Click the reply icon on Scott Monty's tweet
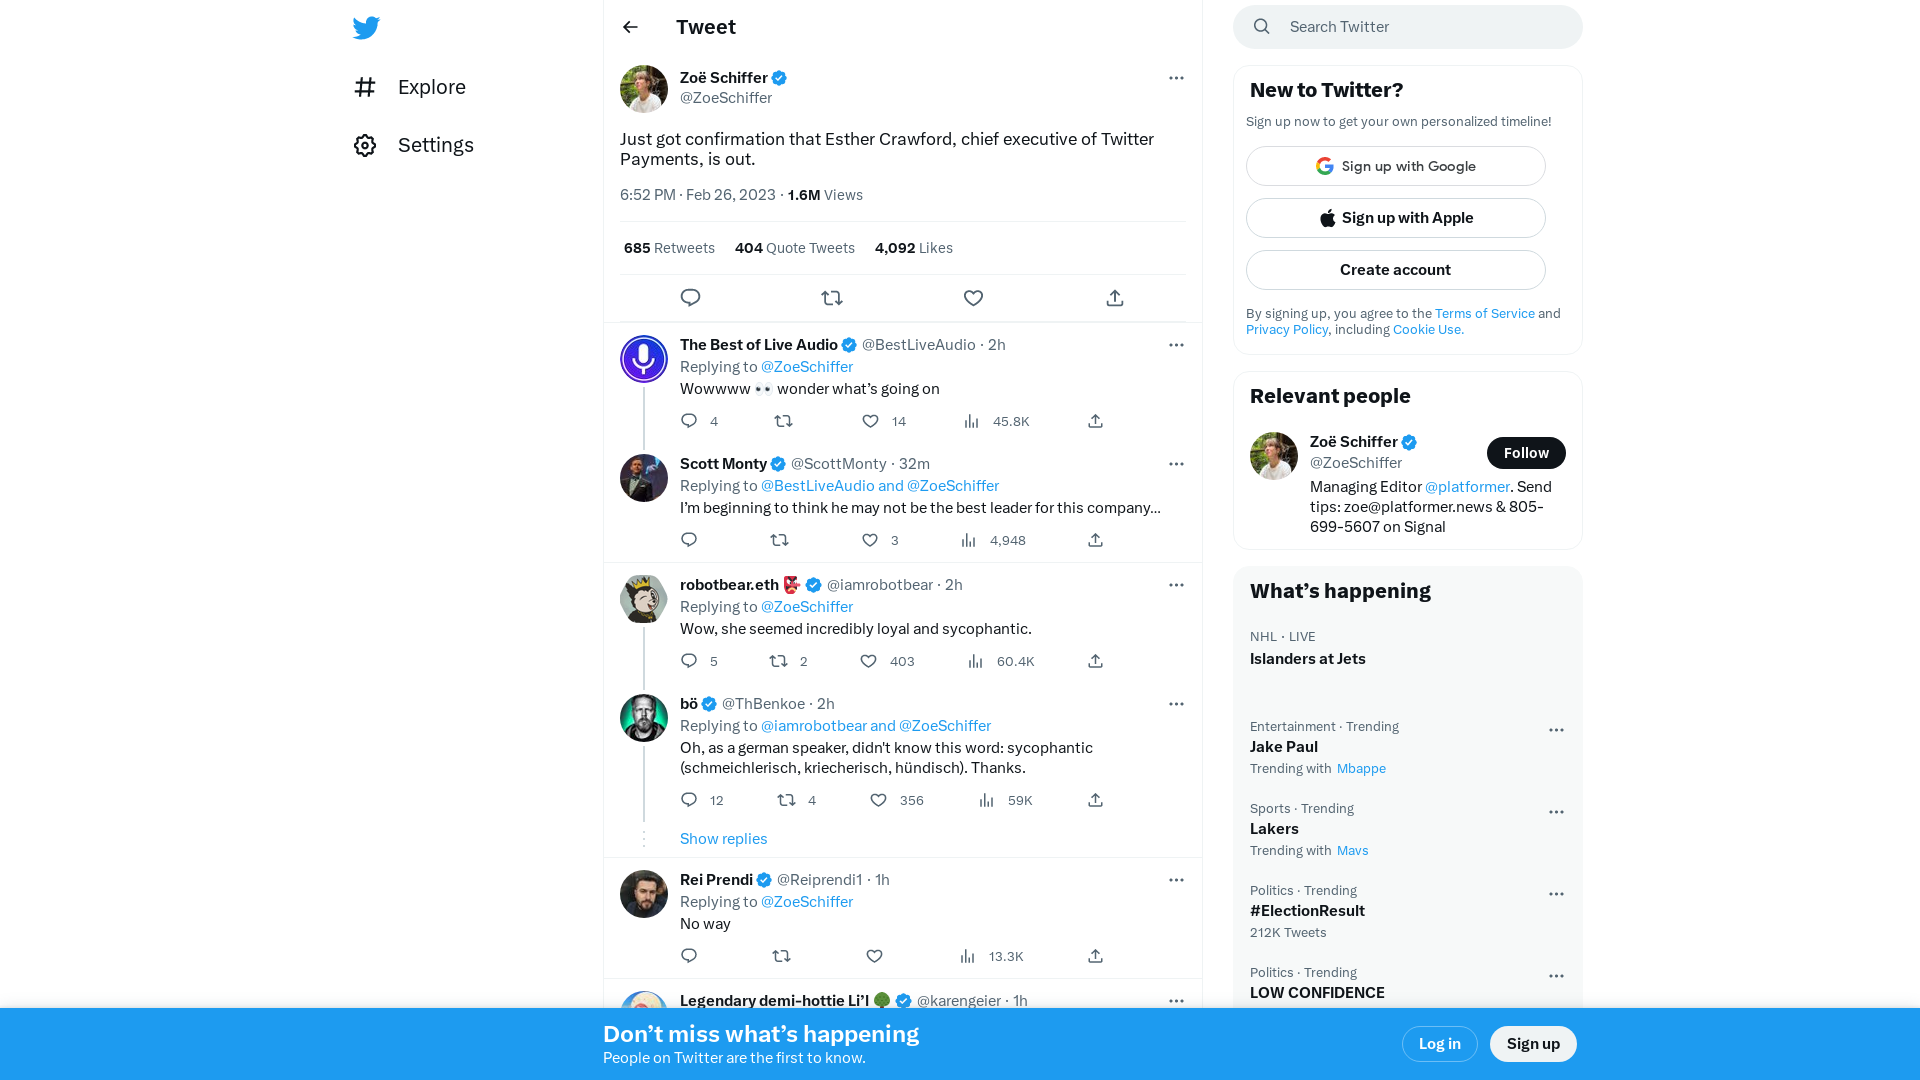 click(688, 539)
